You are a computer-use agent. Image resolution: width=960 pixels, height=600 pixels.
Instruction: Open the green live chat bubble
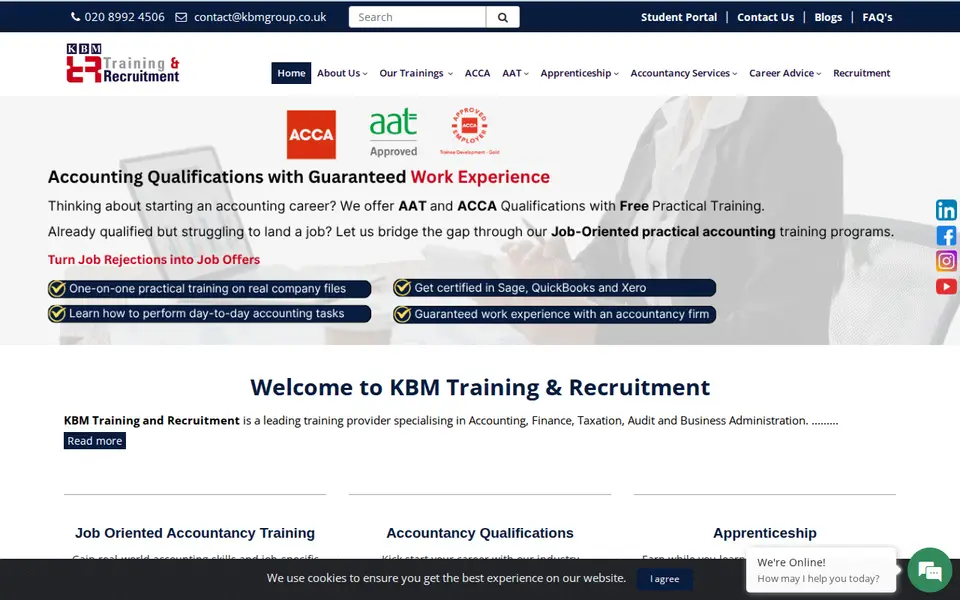(929, 570)
